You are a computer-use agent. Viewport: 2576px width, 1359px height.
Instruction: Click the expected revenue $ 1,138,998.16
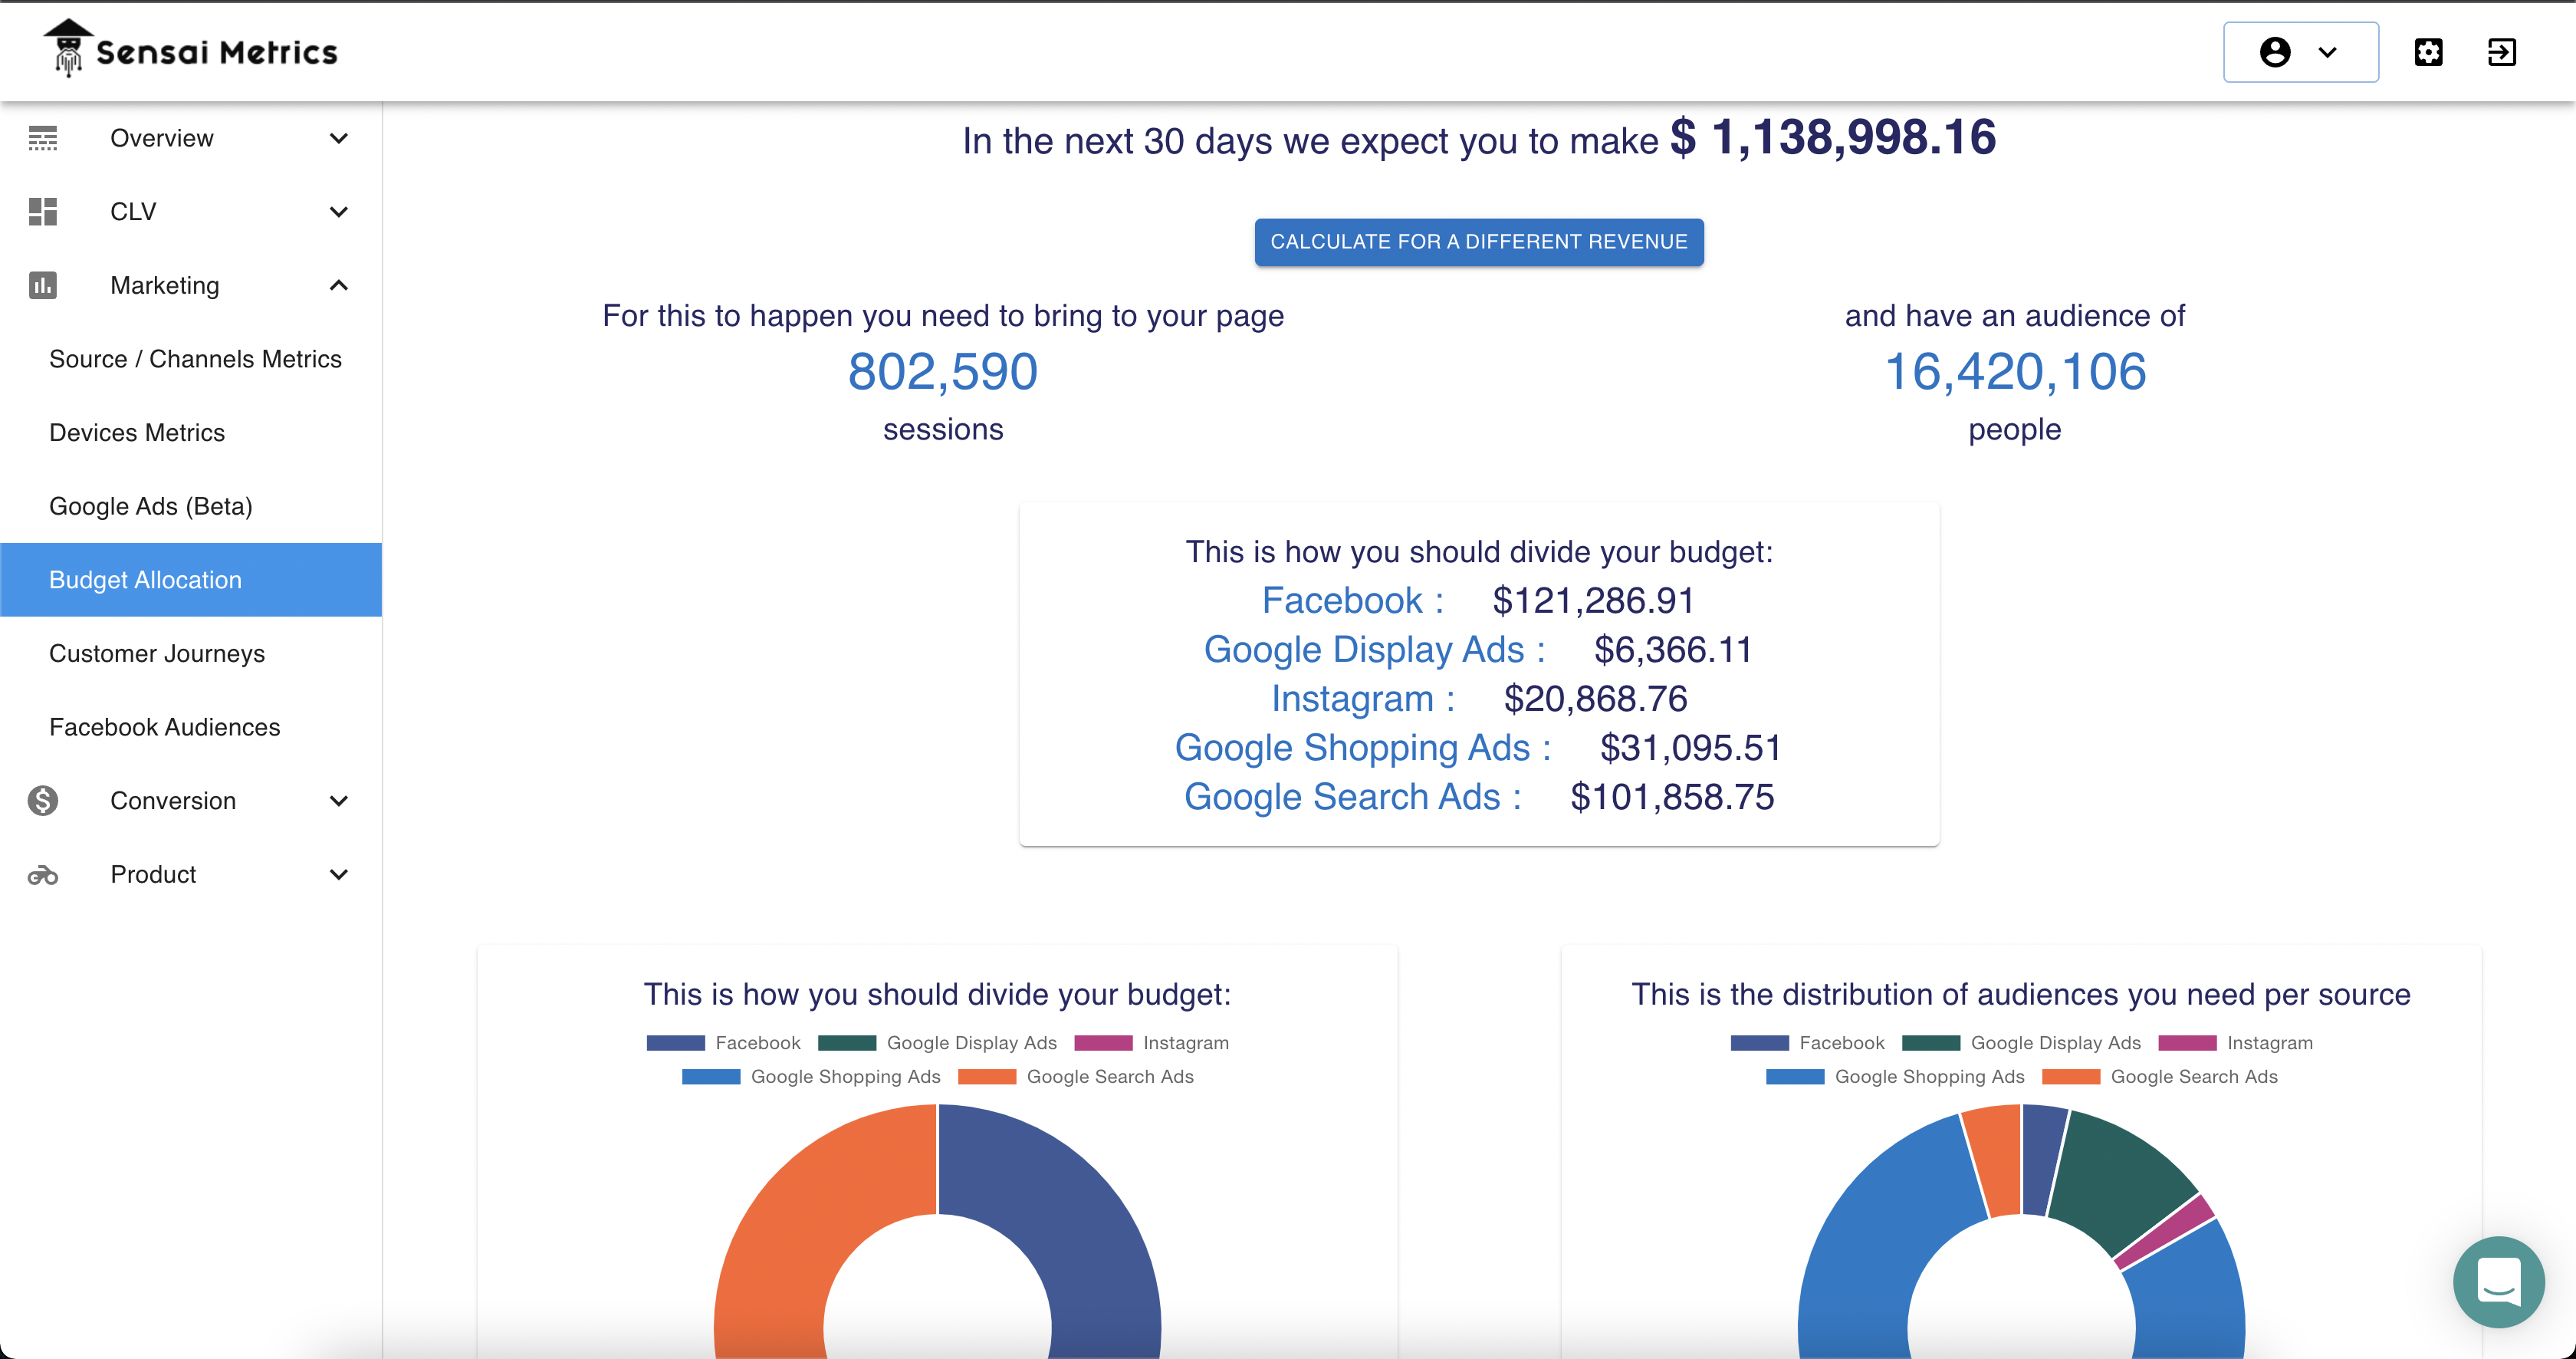(x=1833, y=137)
